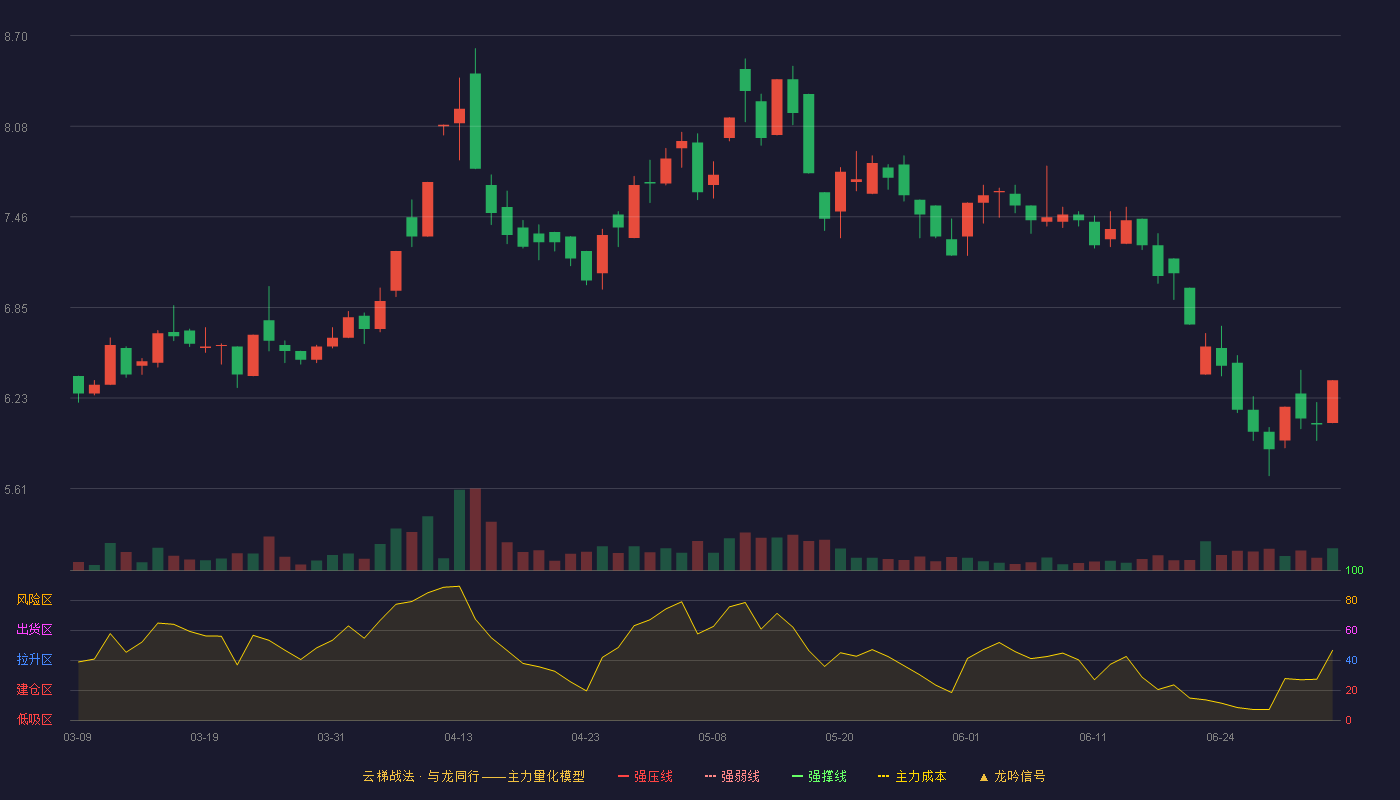Image resolution: width=1400 pixels, height=800 pixels.
Task: Select the tallest green candlestick near 04-13
Action: pyautogui.click(x=475, y=121)
